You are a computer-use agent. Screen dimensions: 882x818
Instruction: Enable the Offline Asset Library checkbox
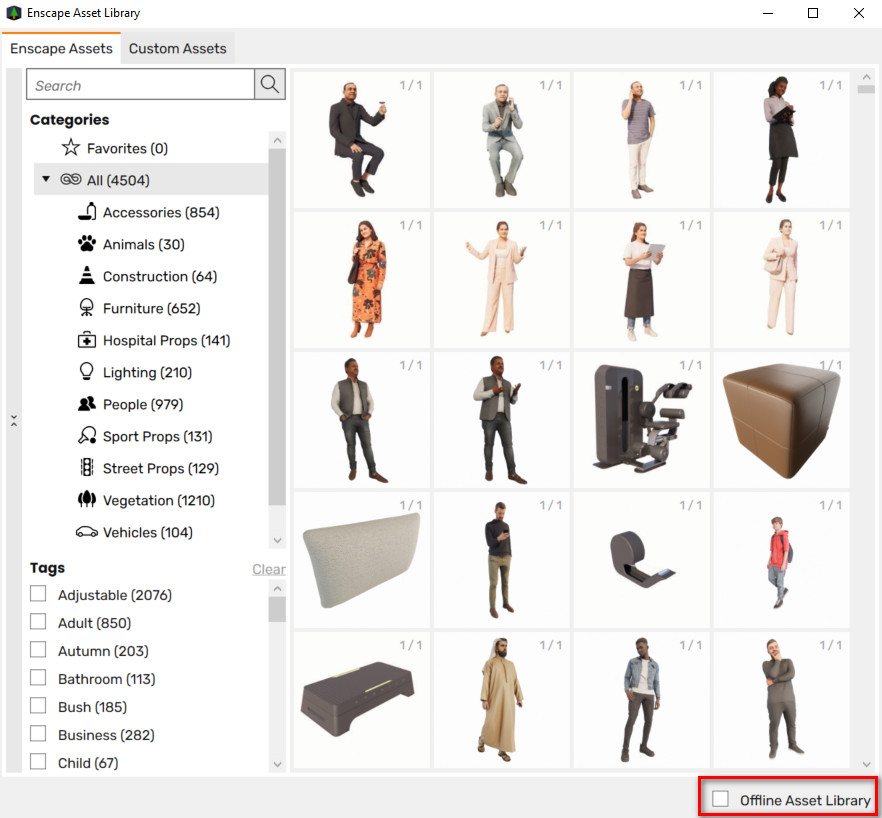click(x=720, y=799)
